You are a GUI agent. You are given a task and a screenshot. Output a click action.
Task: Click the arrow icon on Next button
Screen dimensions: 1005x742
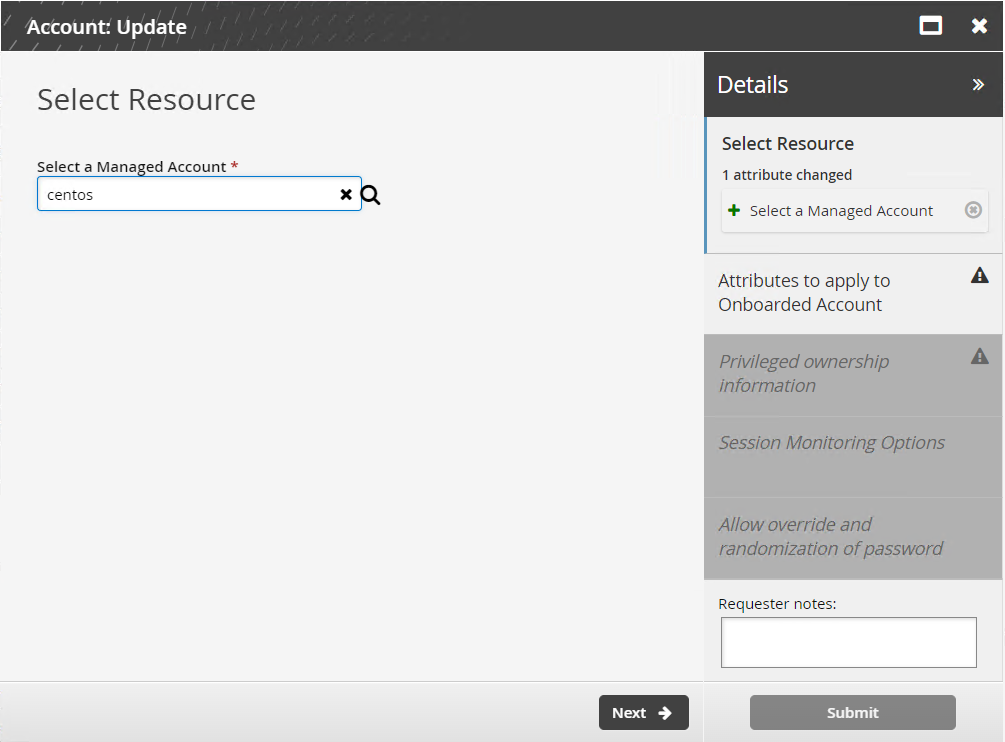pos(665,713)
